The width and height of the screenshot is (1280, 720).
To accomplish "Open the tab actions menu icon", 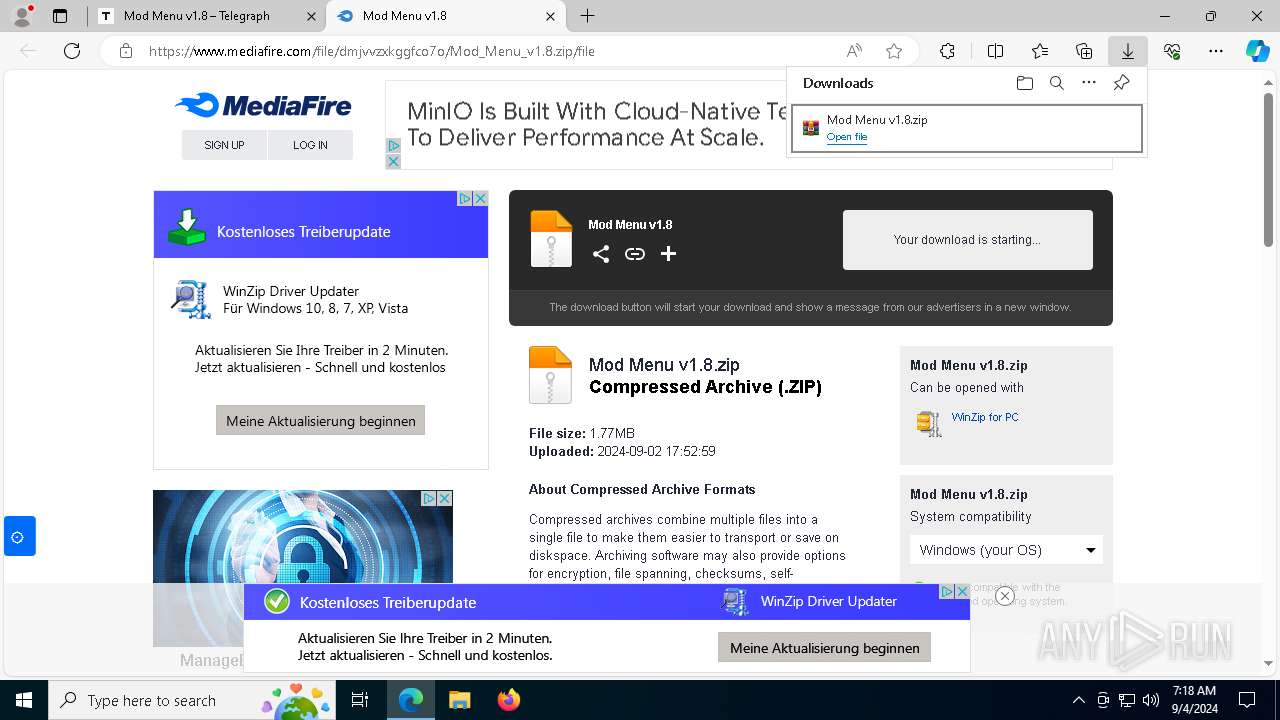I will (60, 16).
